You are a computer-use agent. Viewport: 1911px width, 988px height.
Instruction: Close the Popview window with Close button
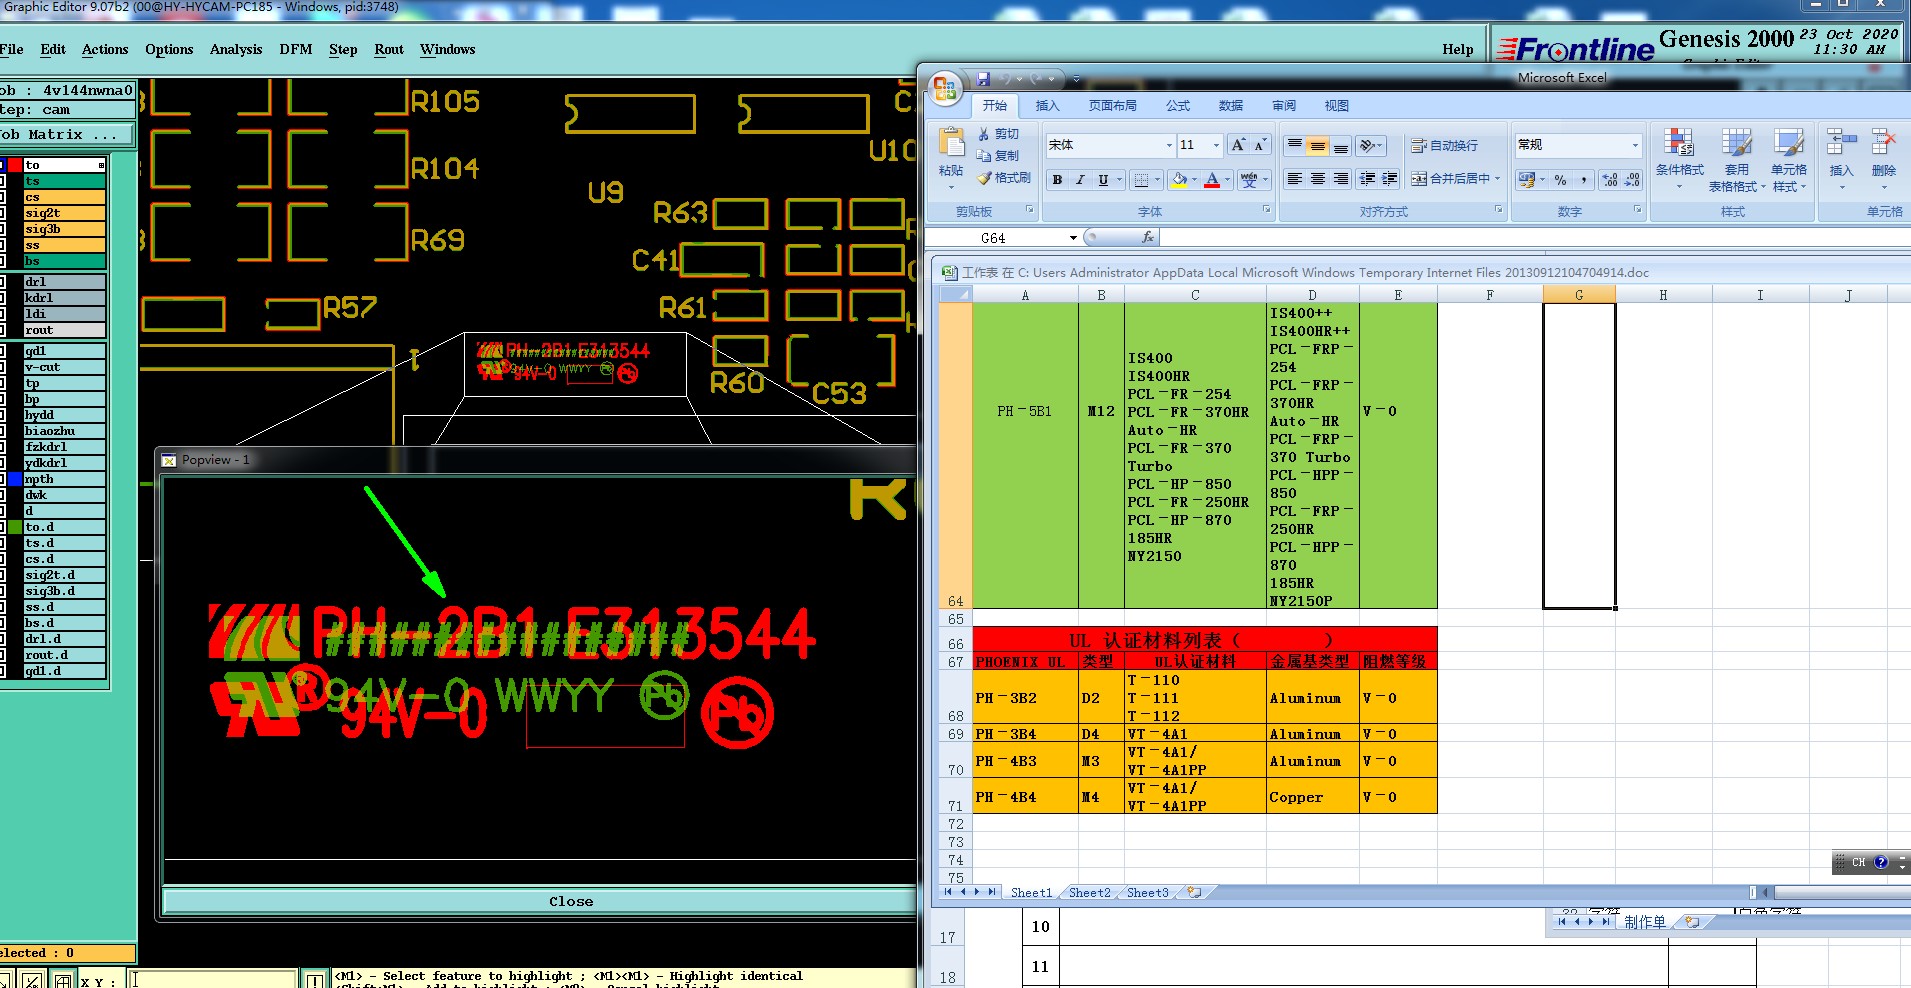[570, 901]
